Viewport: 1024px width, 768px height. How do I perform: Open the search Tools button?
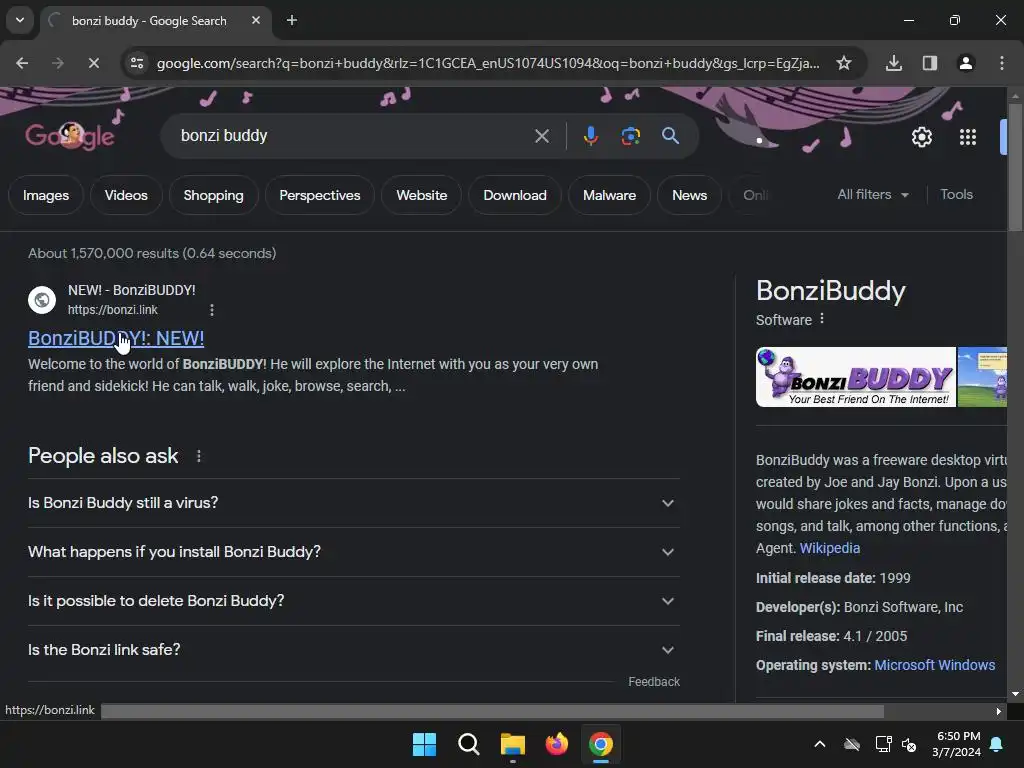coord(956,195)
